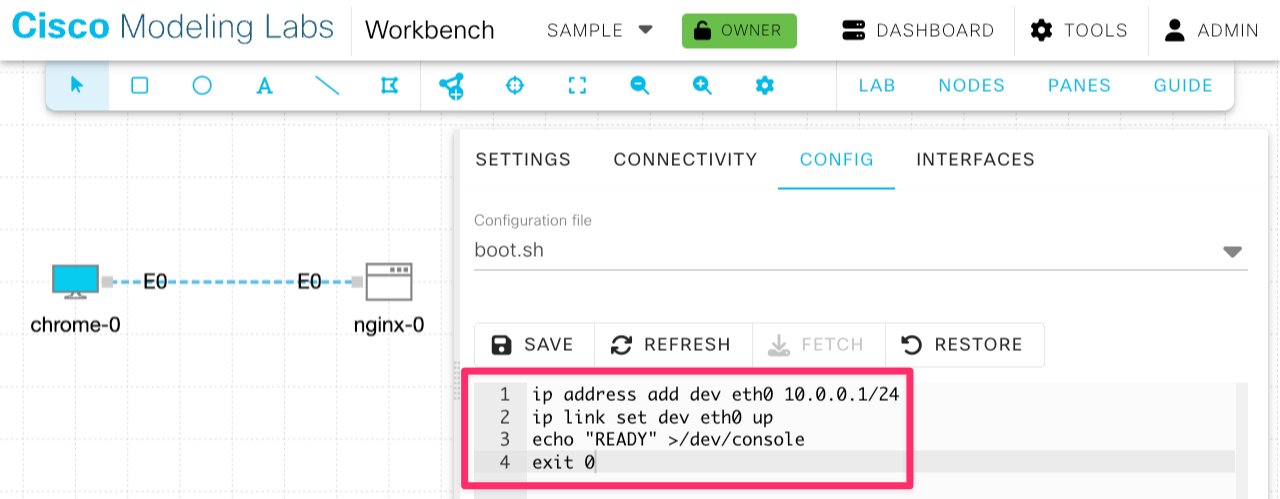Open the workbench settings gear
Image resolution: width=1280 pixels, height=499 pixels.
pos(765,86)
